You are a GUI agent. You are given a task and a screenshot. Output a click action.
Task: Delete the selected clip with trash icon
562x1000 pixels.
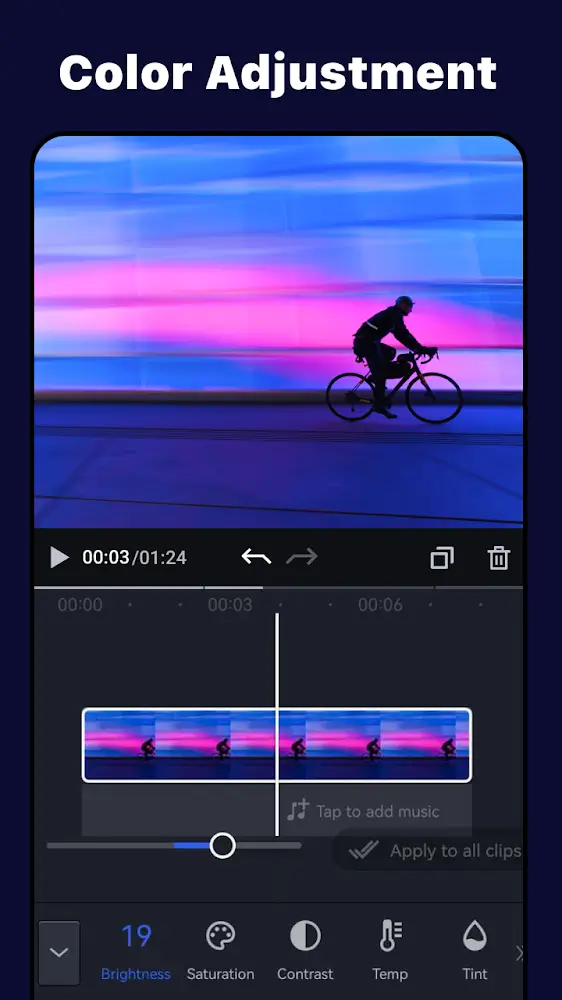499,557
